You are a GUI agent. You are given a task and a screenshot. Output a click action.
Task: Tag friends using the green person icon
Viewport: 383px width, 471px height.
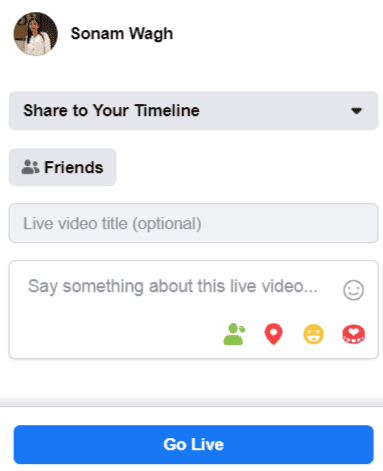[x=234, y=334]
